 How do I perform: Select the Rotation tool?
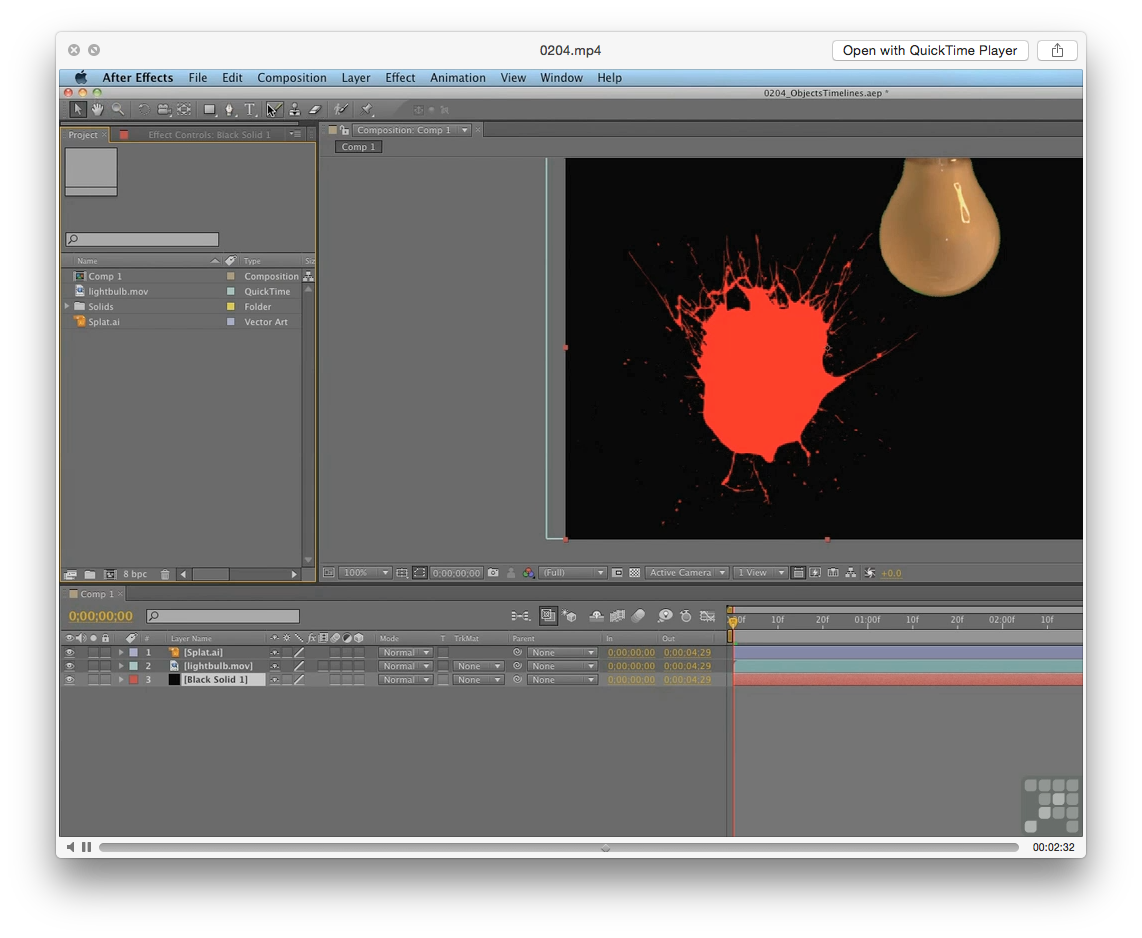143,109
